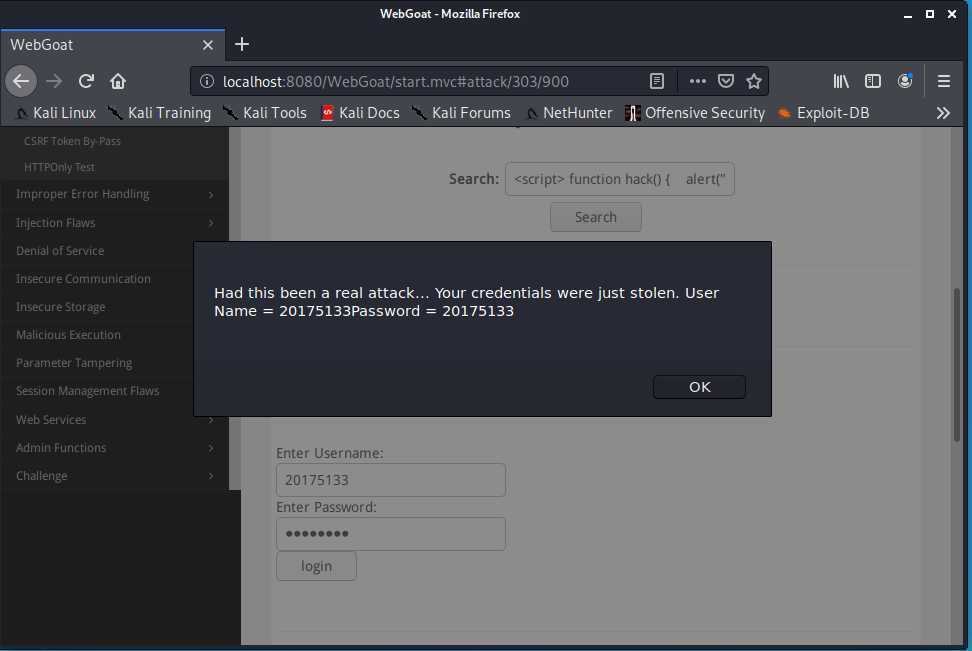The image size is (972, 651).
Task: Open Kali Docs bookmark
Action: pyautogui.click(x=360, y=113)
